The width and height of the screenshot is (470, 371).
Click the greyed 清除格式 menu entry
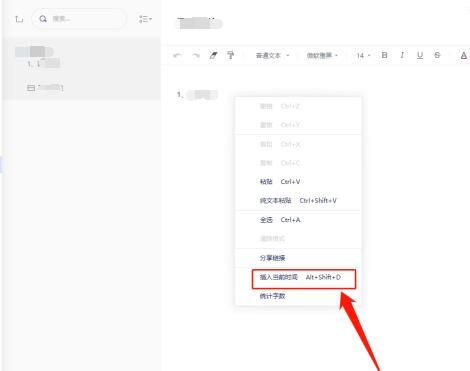(x=298, y=238)
